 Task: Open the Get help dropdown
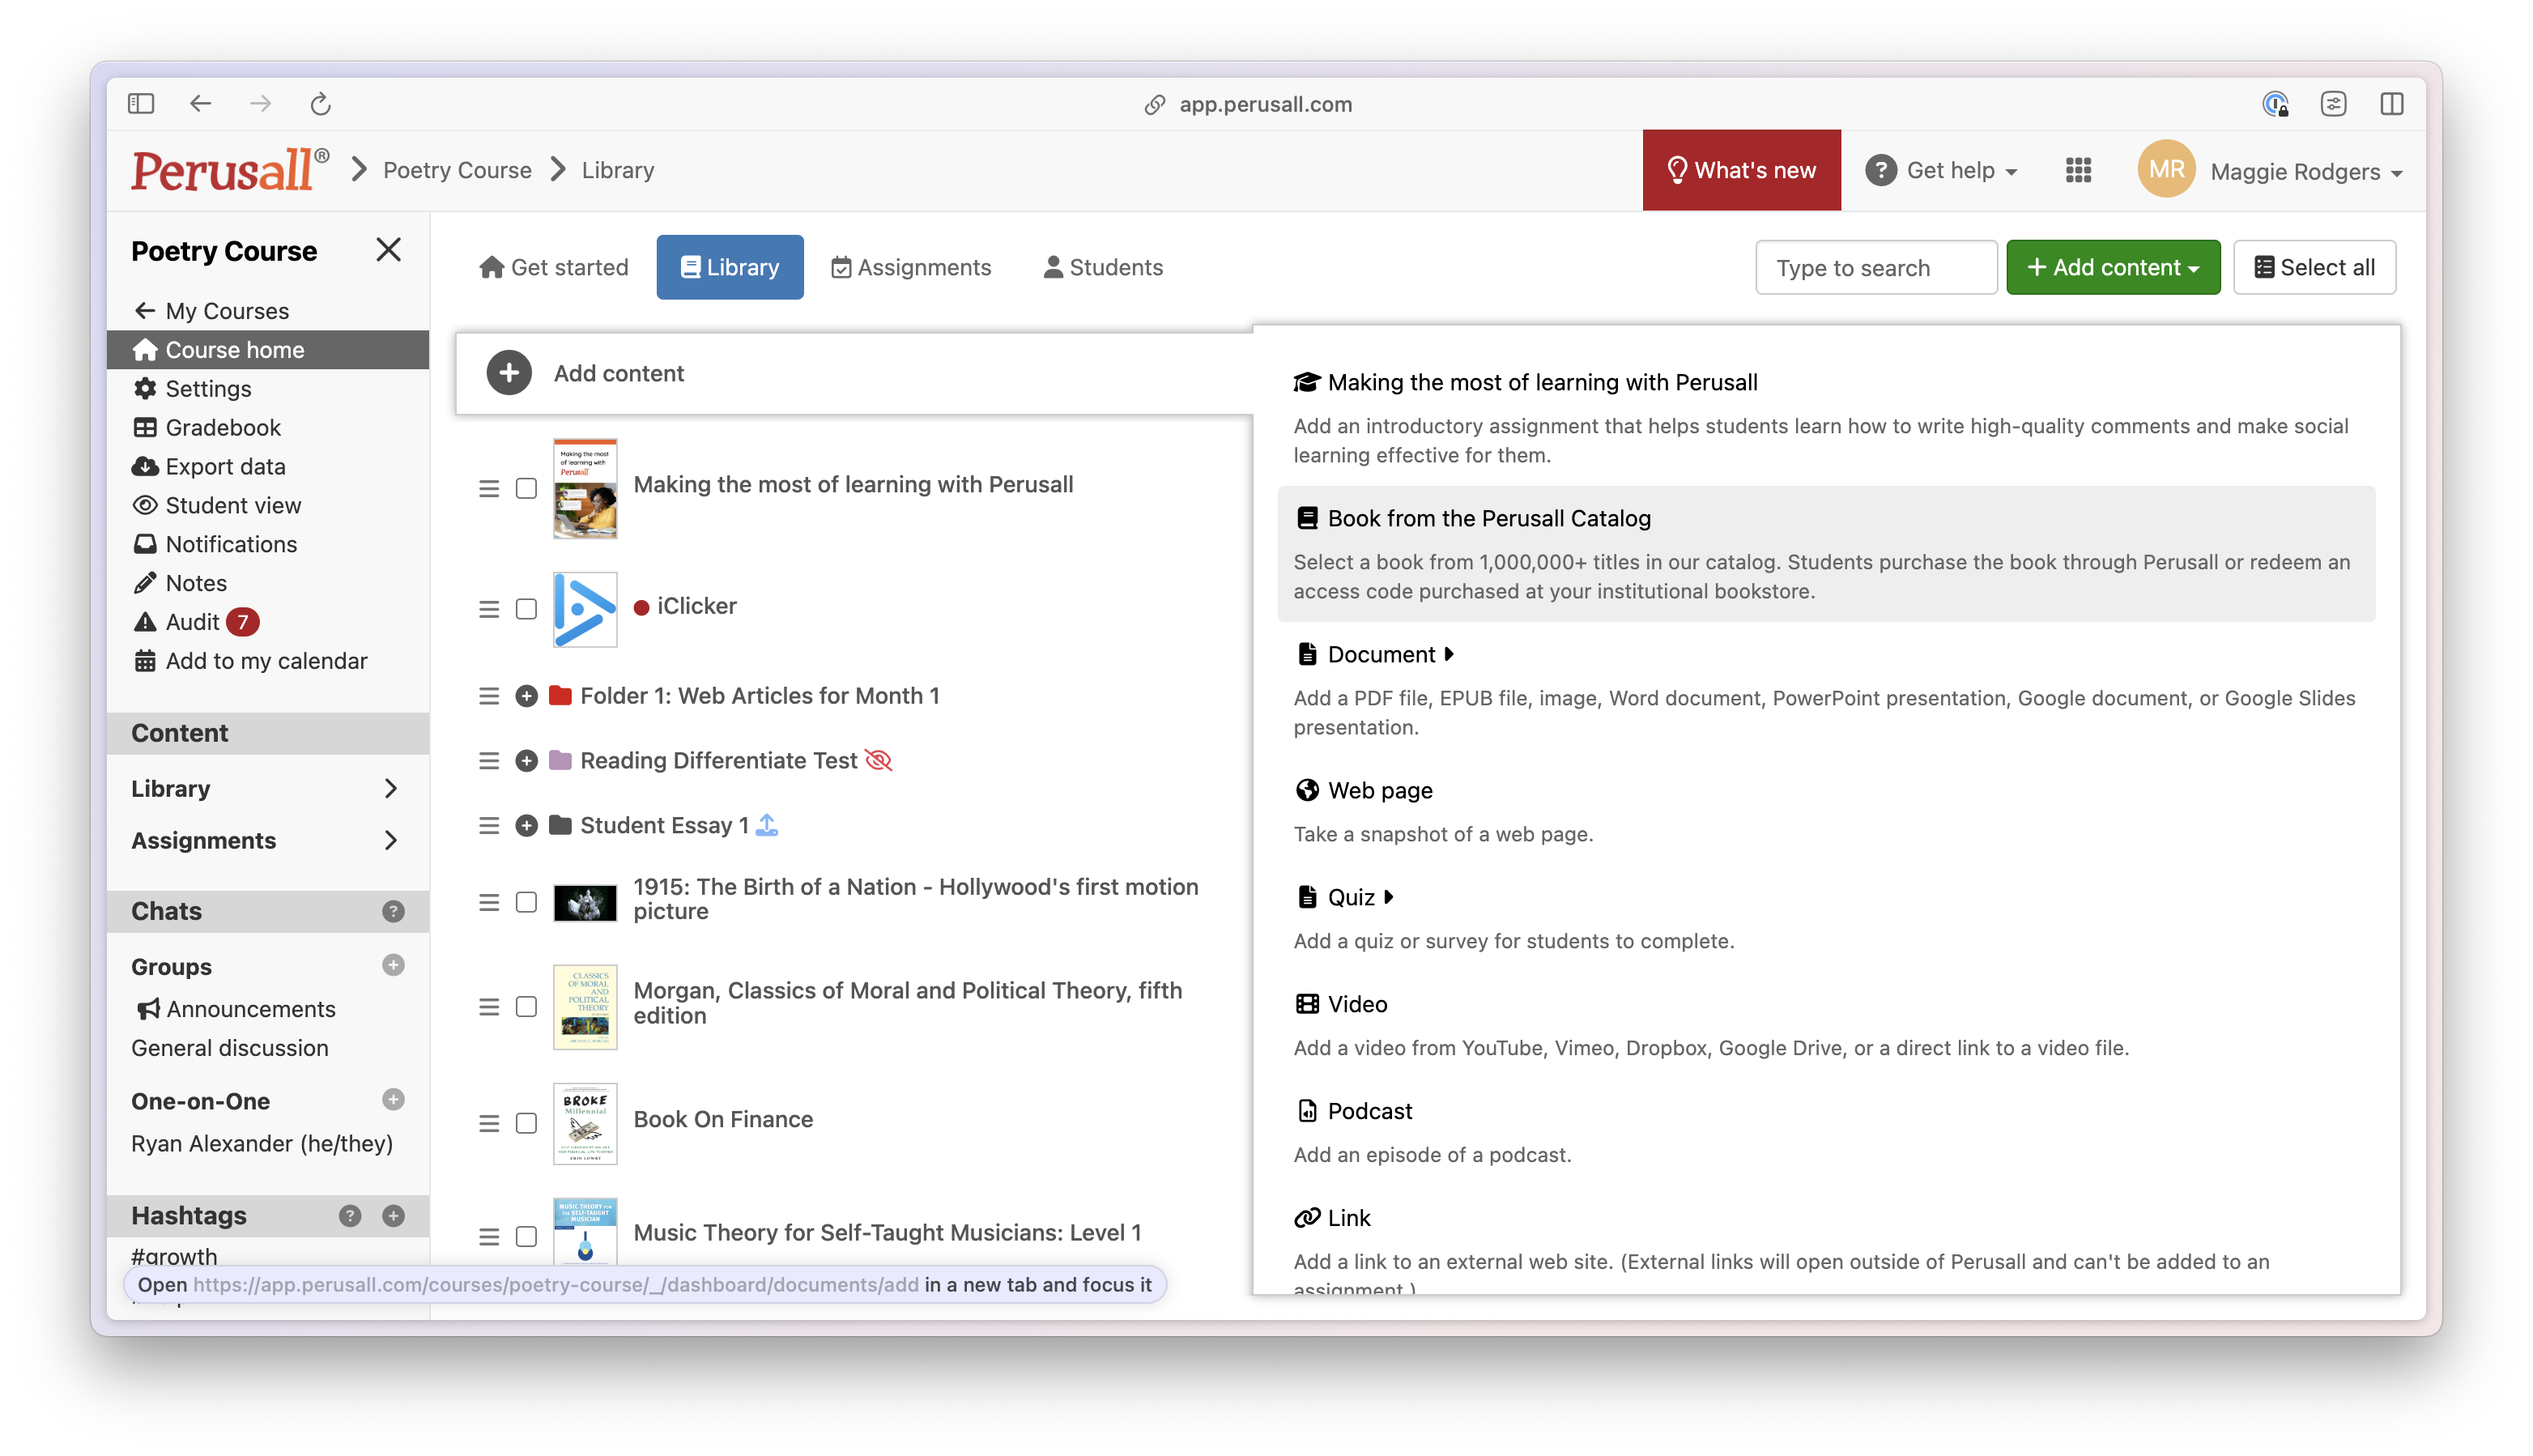click(x=1941, y=170)
